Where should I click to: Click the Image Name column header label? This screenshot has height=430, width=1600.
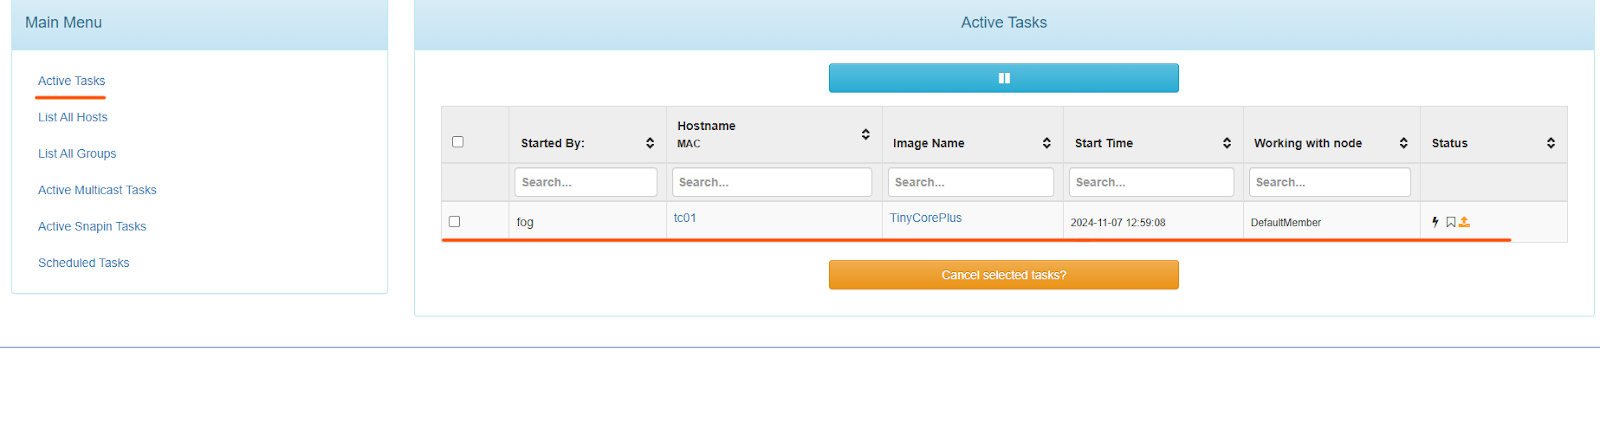click(929, 143)
